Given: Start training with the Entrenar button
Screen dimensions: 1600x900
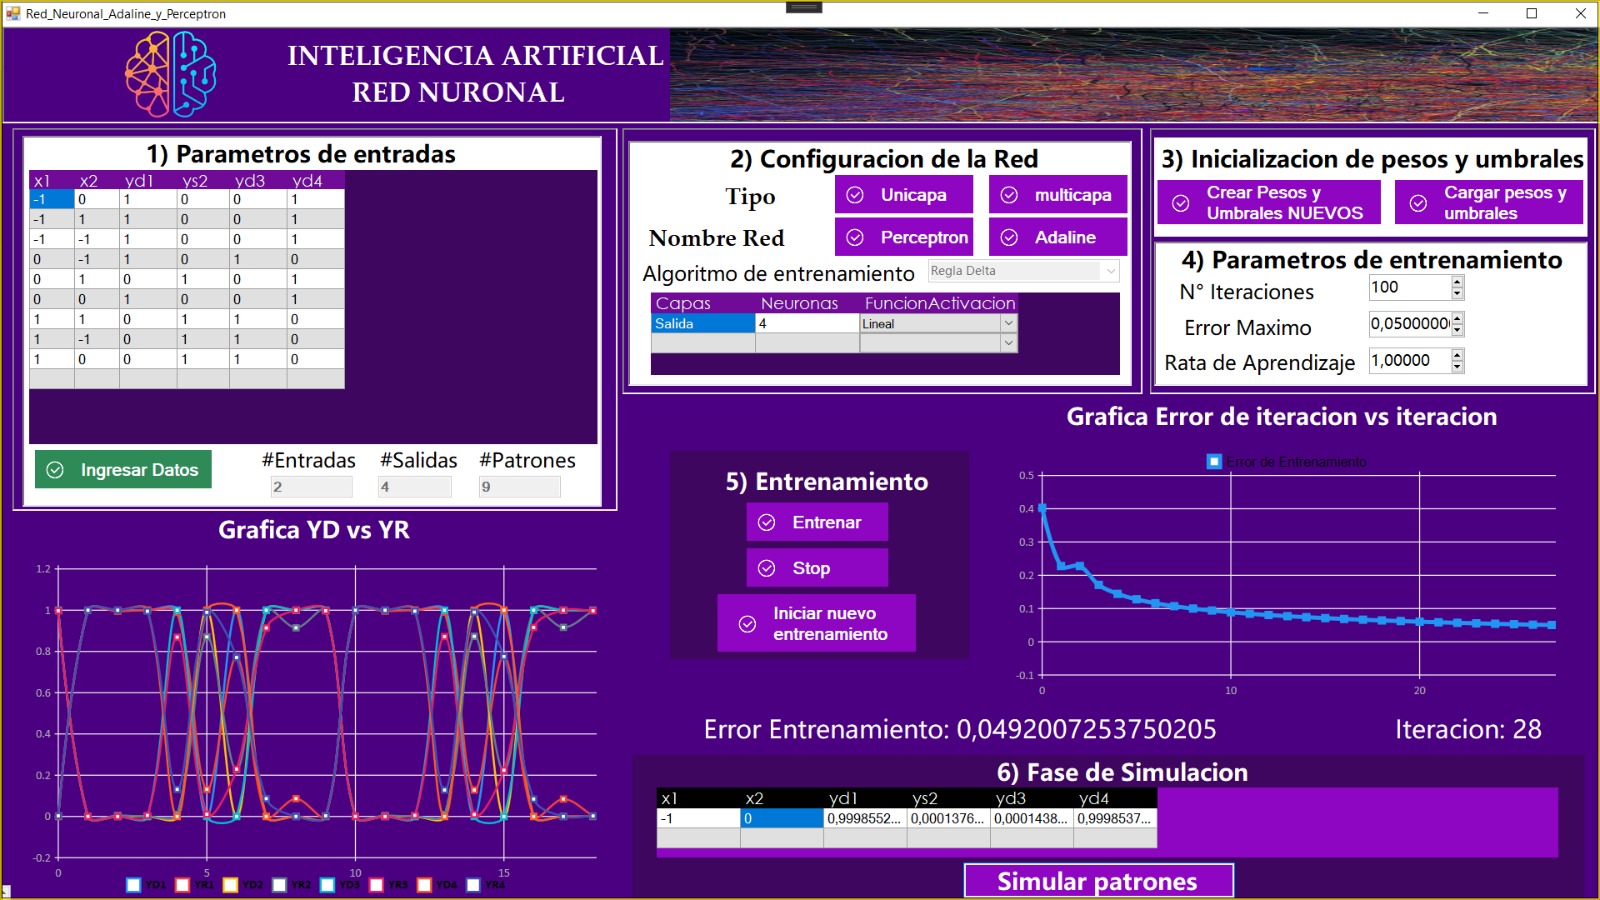Looking at the screenshot, I should click(816, 521).
